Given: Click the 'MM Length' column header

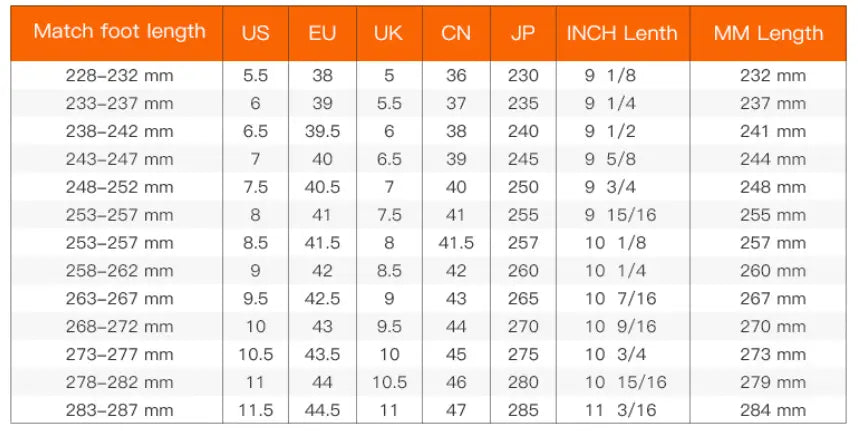Looking at the screenshot, I should point(768,33).
